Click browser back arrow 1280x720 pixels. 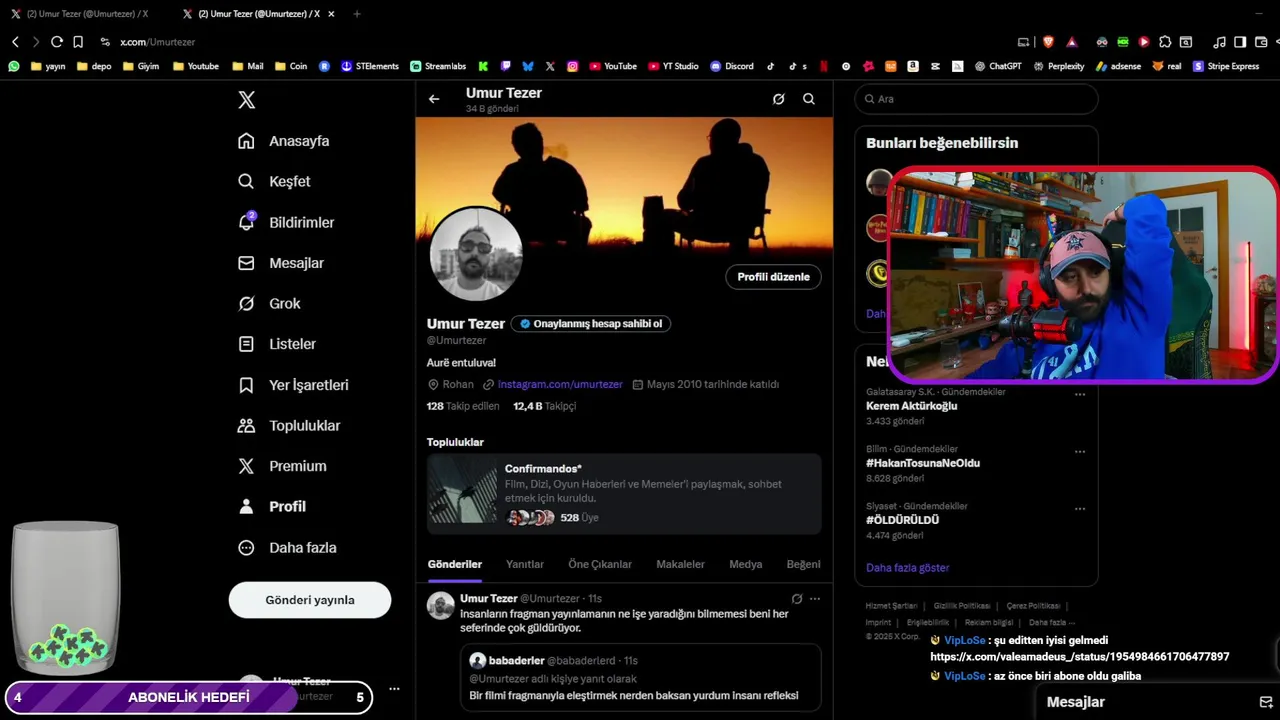click(15, 42)
